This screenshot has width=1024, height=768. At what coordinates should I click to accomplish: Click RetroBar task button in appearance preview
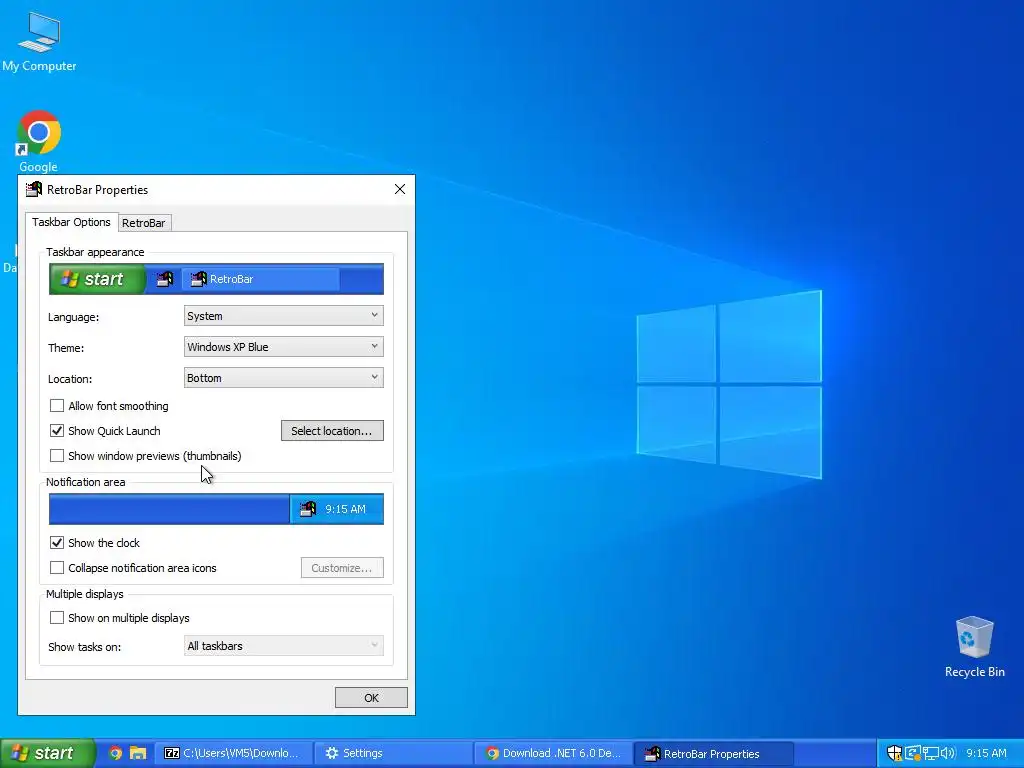click(261, 280)
